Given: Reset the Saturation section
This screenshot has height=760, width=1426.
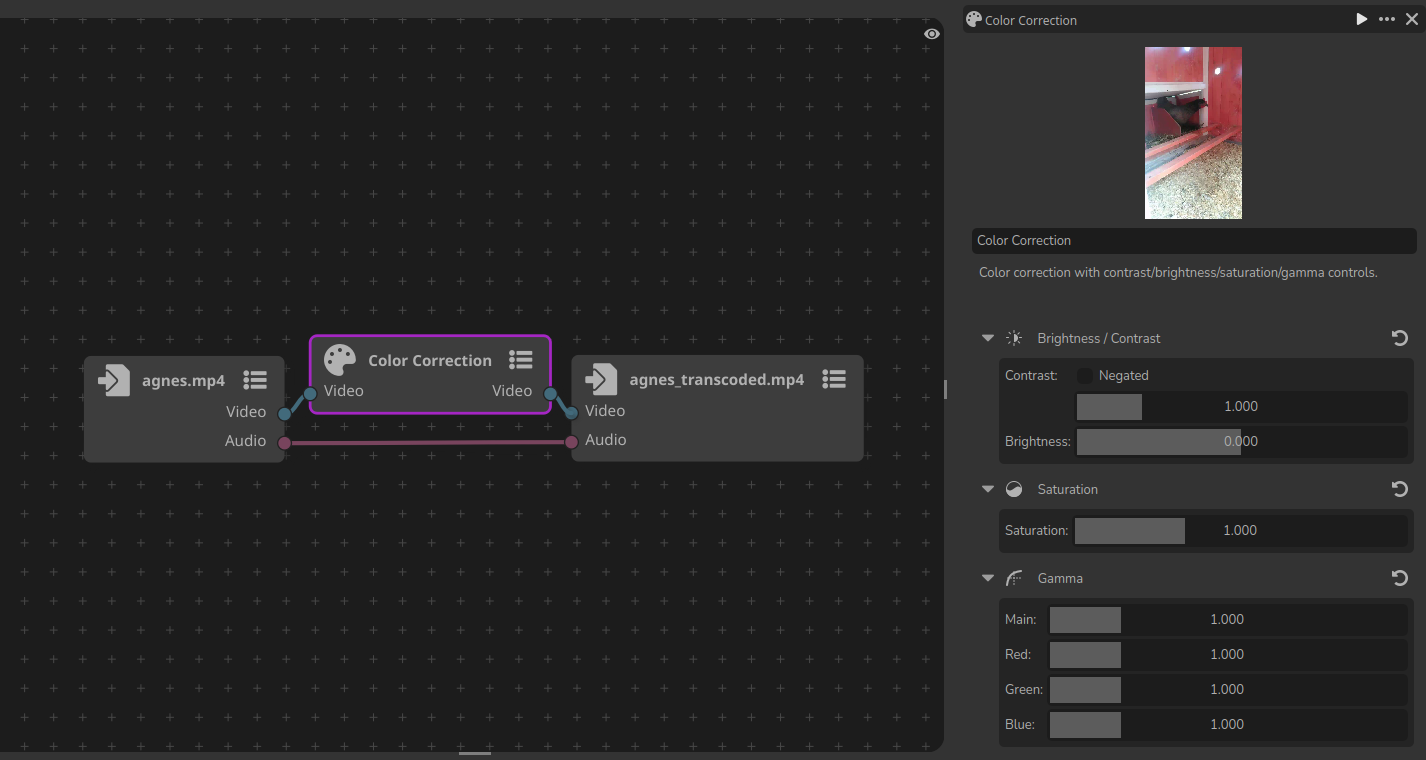Looking at the screenshot, I should pyautogui.click(x=1400, y=489).
